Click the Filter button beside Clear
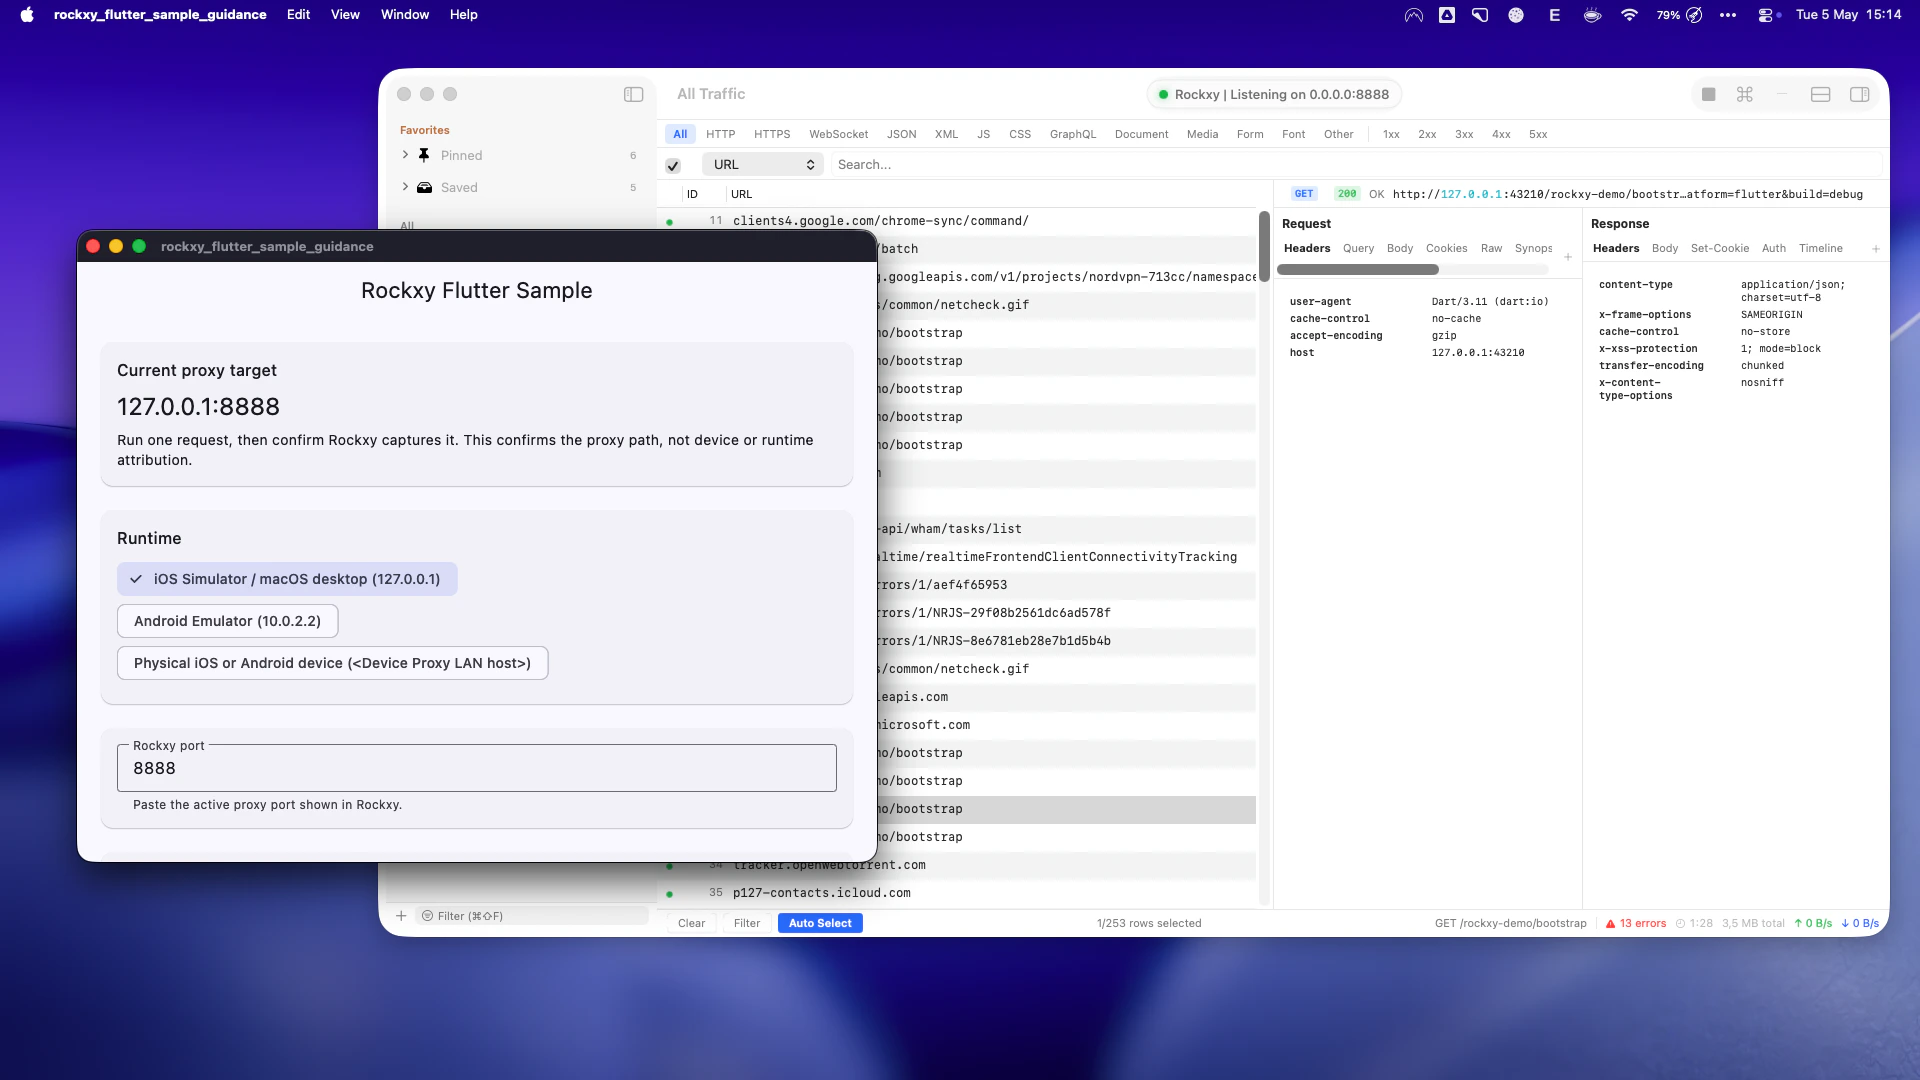Image resolution: width=1920 pixels, height=1080 pixels. tap(746, 923)
